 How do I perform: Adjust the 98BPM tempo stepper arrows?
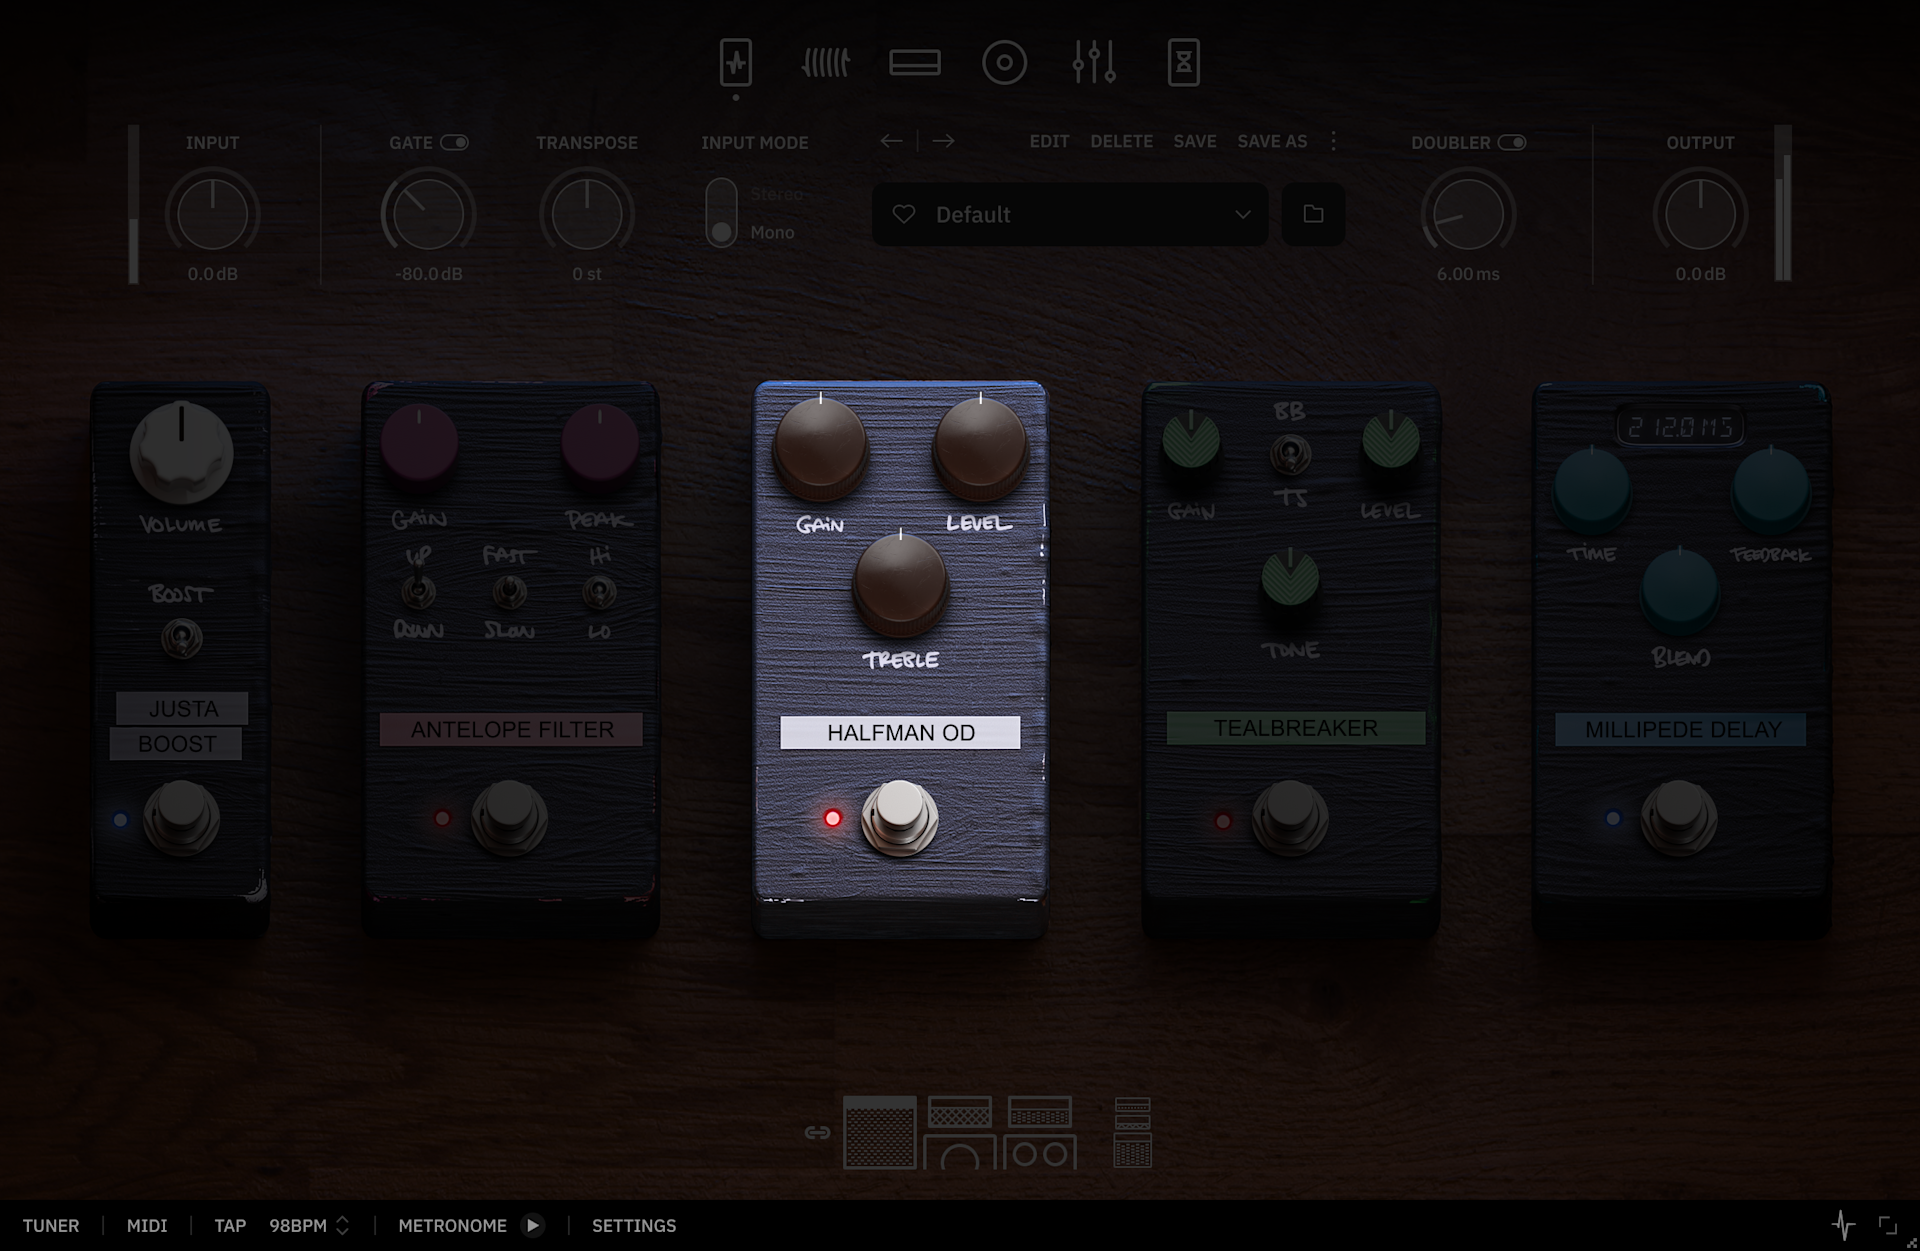[x=342, y=1225]
